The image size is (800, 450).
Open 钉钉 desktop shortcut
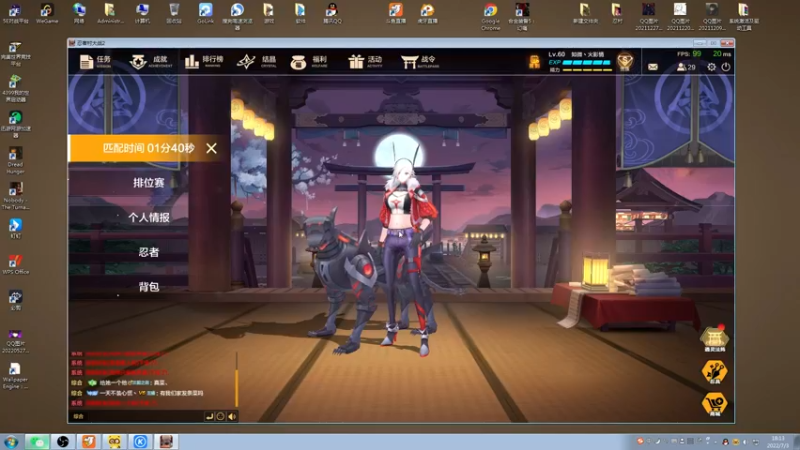[x=15, y=228]
